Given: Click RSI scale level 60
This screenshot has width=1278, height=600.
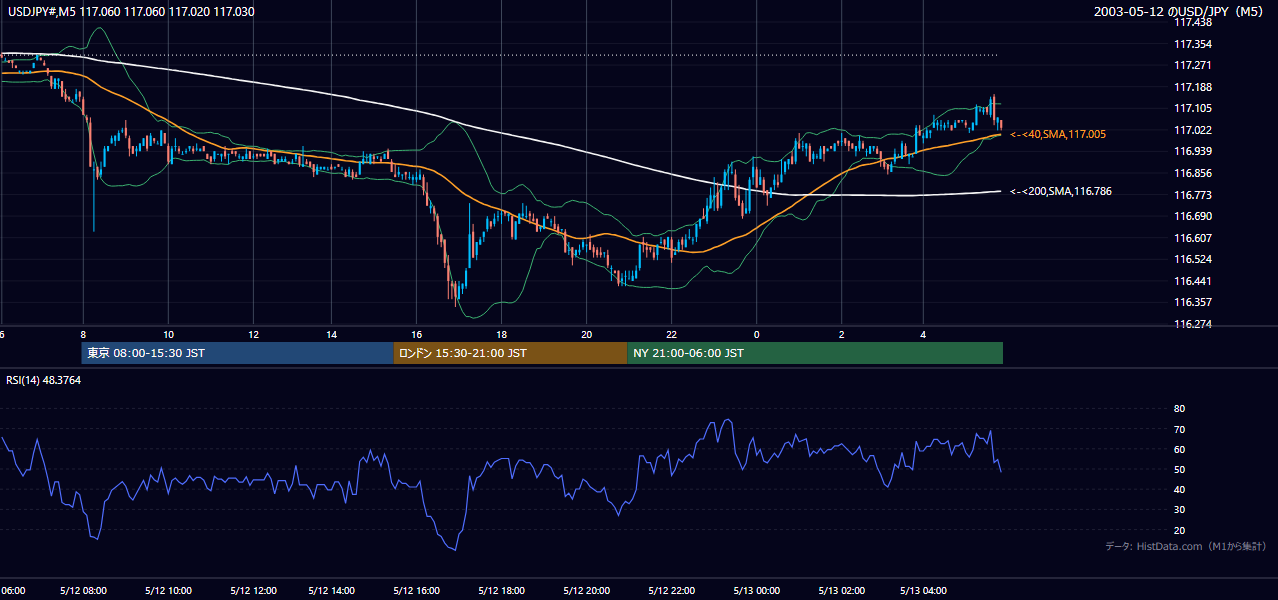Looking at the screenshot, I should (1179, 449).
